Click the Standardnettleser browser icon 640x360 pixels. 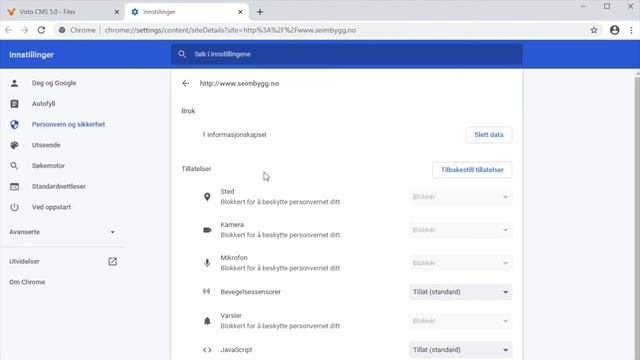click(14, 187)
